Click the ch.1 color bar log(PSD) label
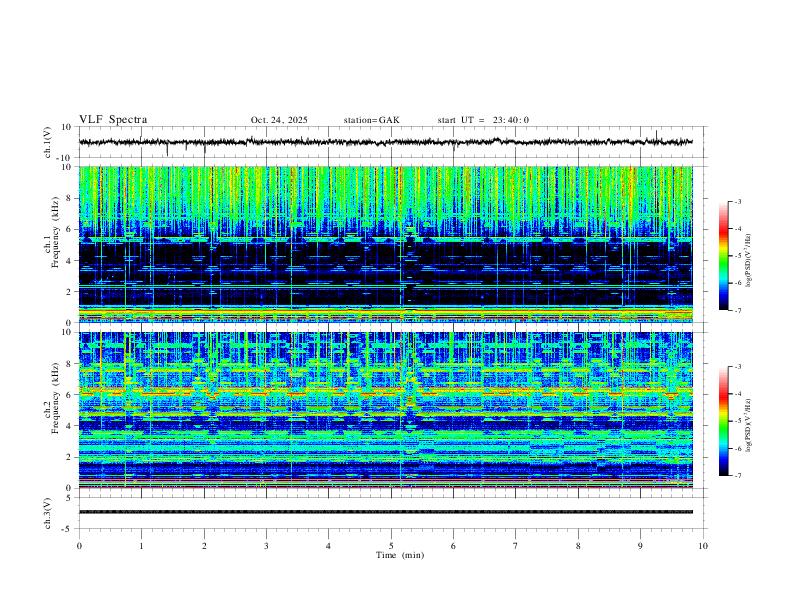 pos(749,261)
